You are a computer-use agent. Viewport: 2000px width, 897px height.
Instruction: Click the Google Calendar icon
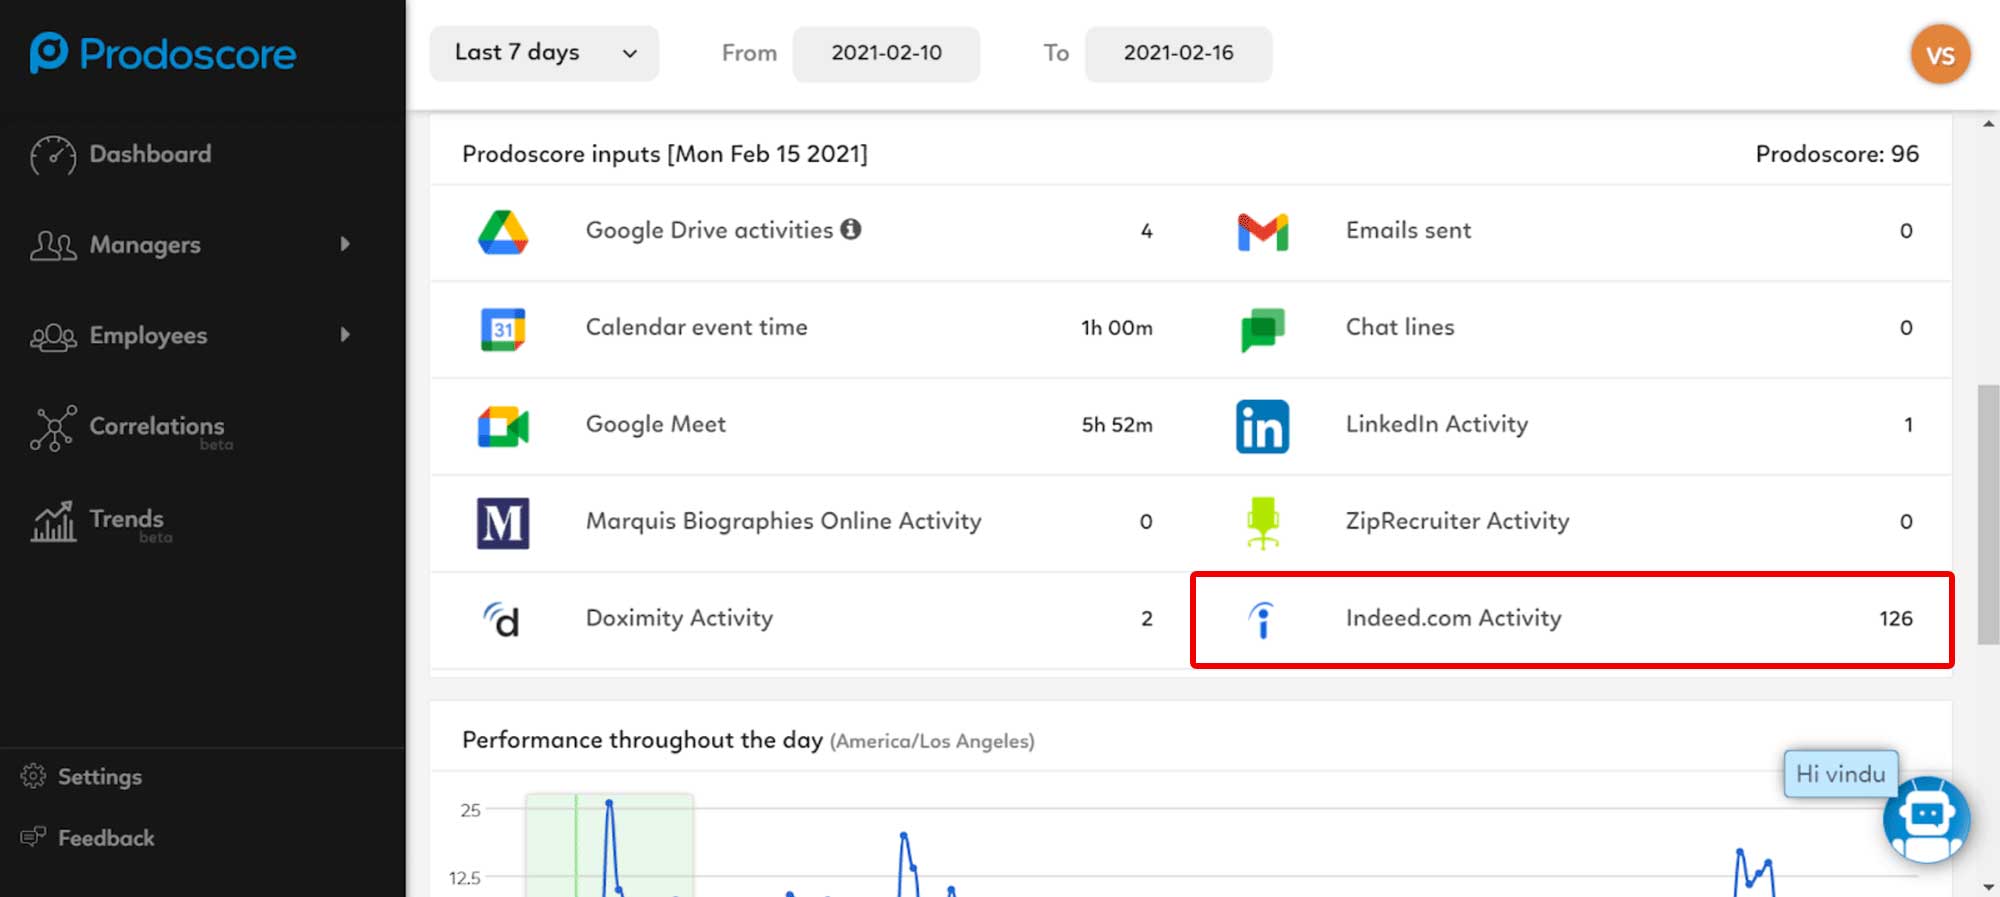pos(503,329)
